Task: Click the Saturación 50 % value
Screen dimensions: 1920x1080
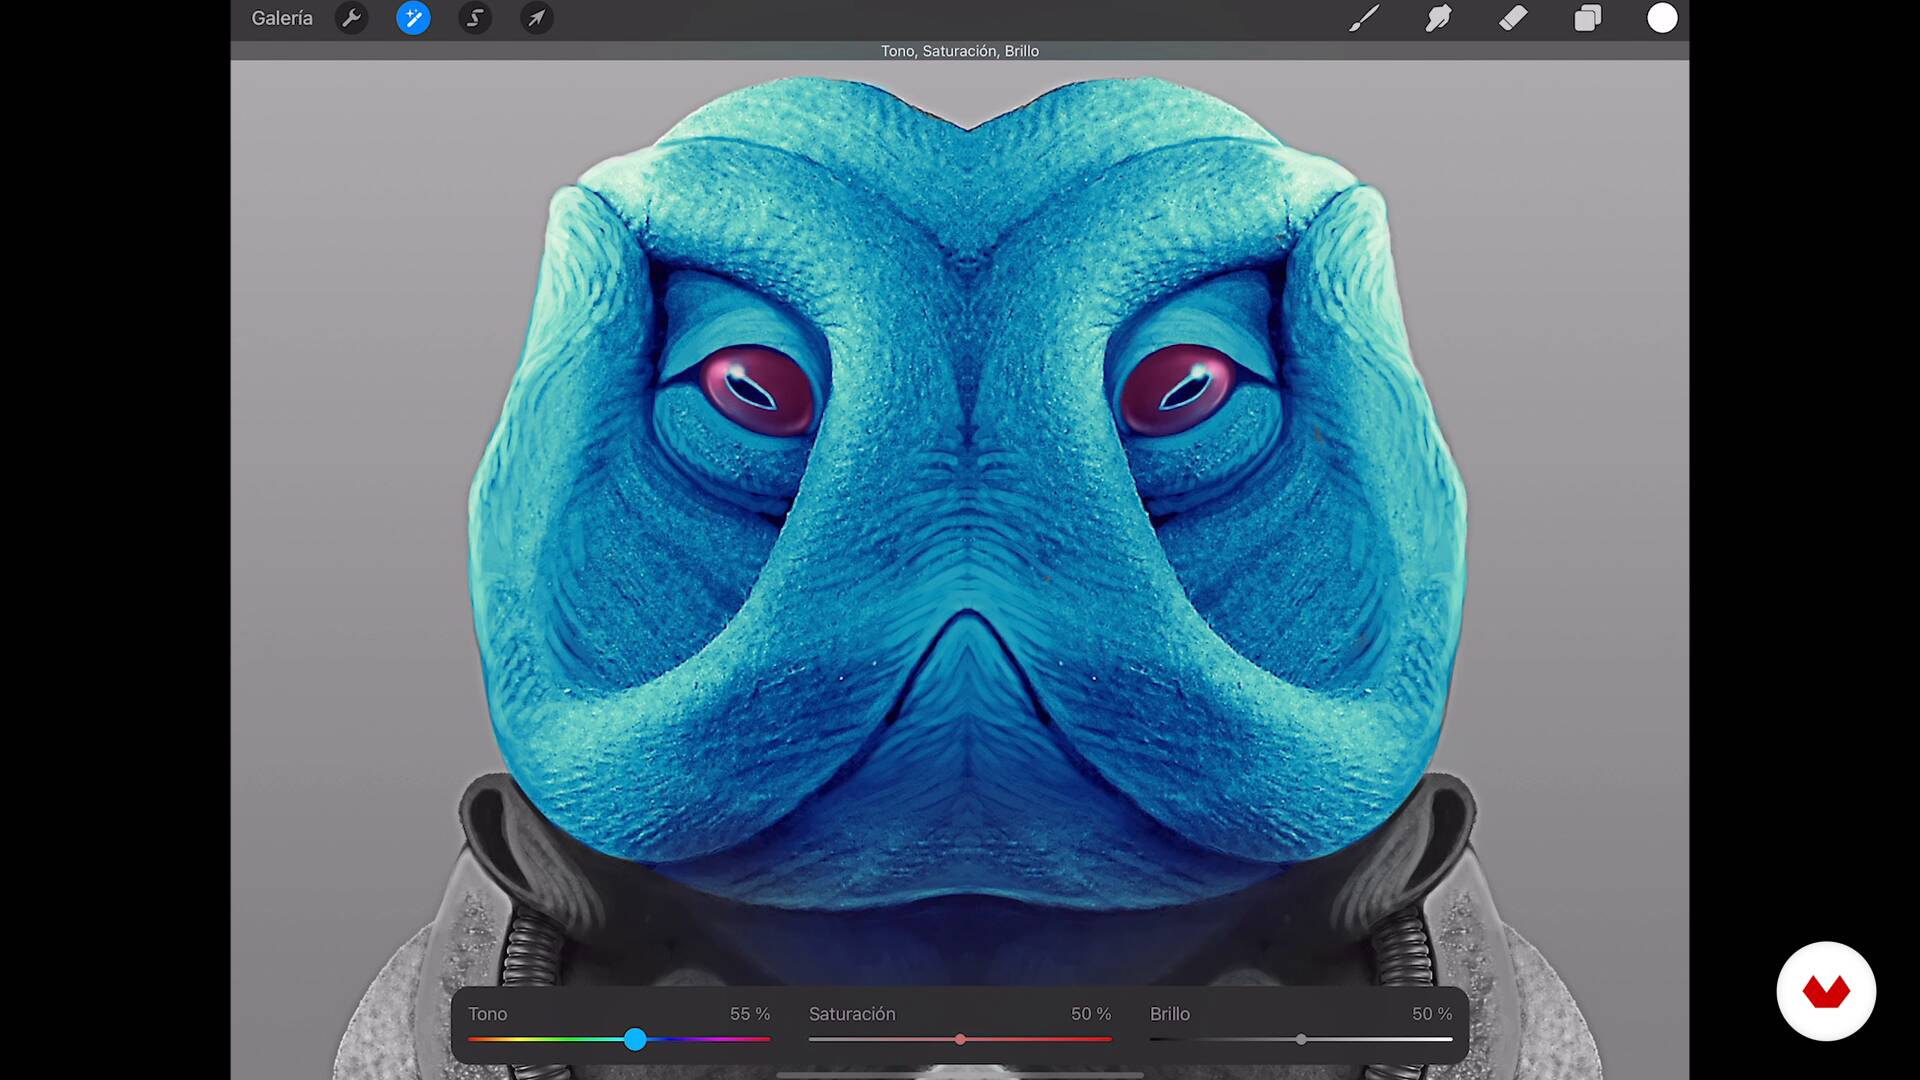Action: click(x=1091, y=1014)
